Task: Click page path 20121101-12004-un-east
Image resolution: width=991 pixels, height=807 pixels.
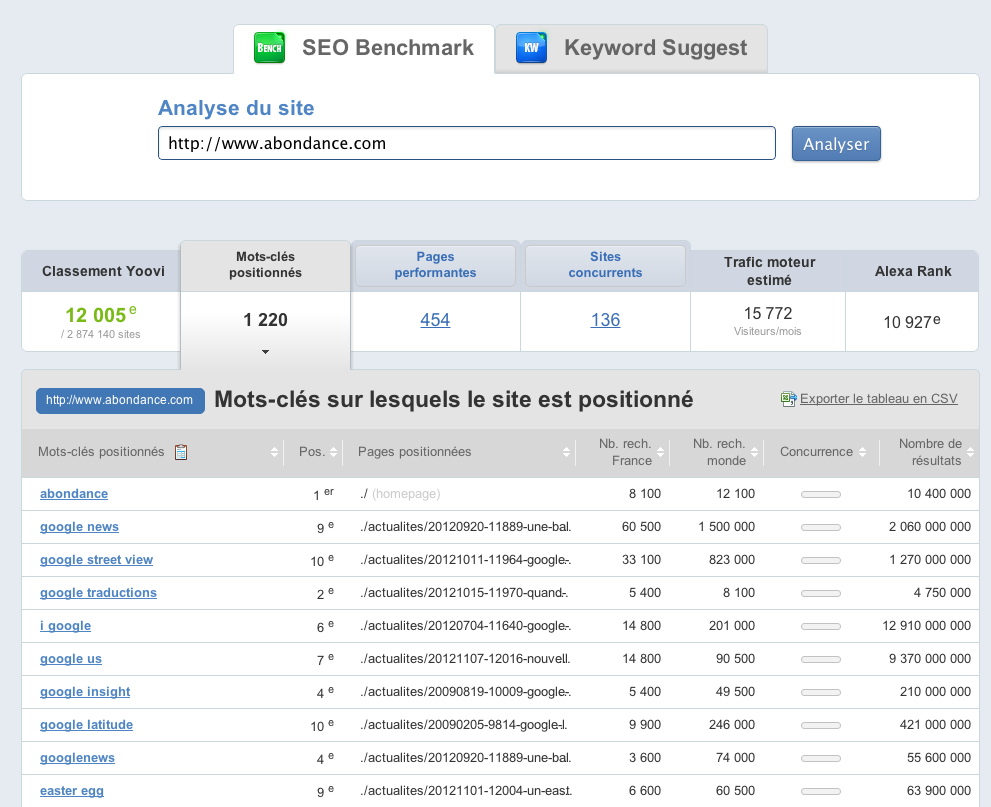Action: pyautogui.click(x=466, y=791)
